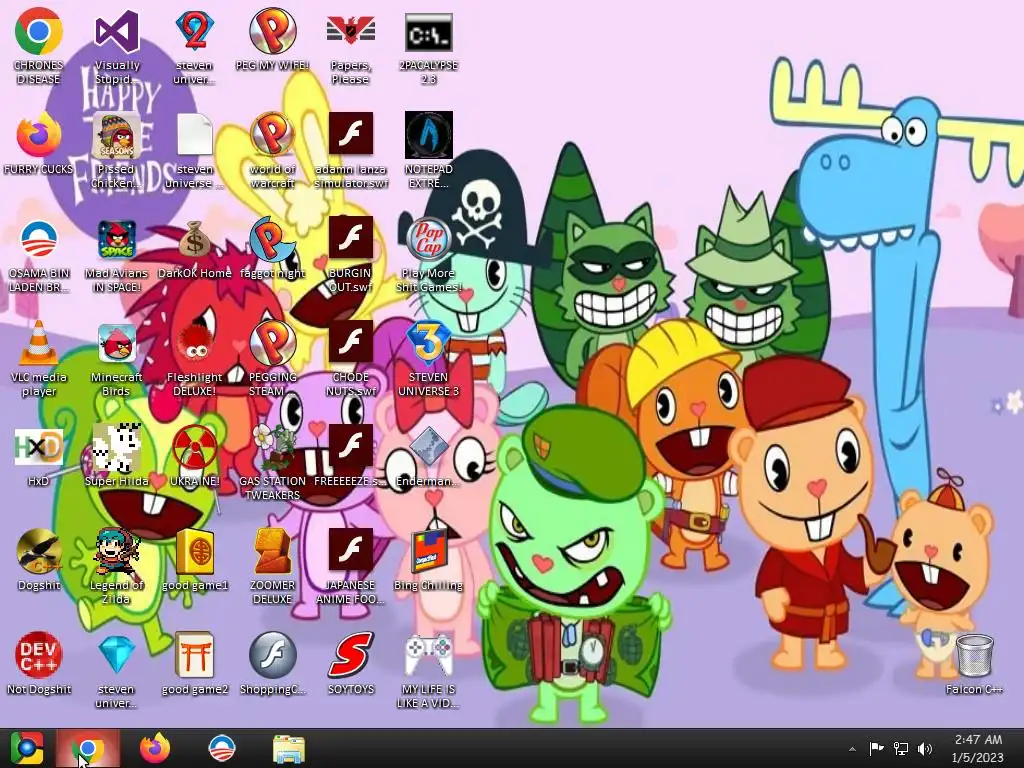Open the DarkOK Home money bag icon

point(195,240)
